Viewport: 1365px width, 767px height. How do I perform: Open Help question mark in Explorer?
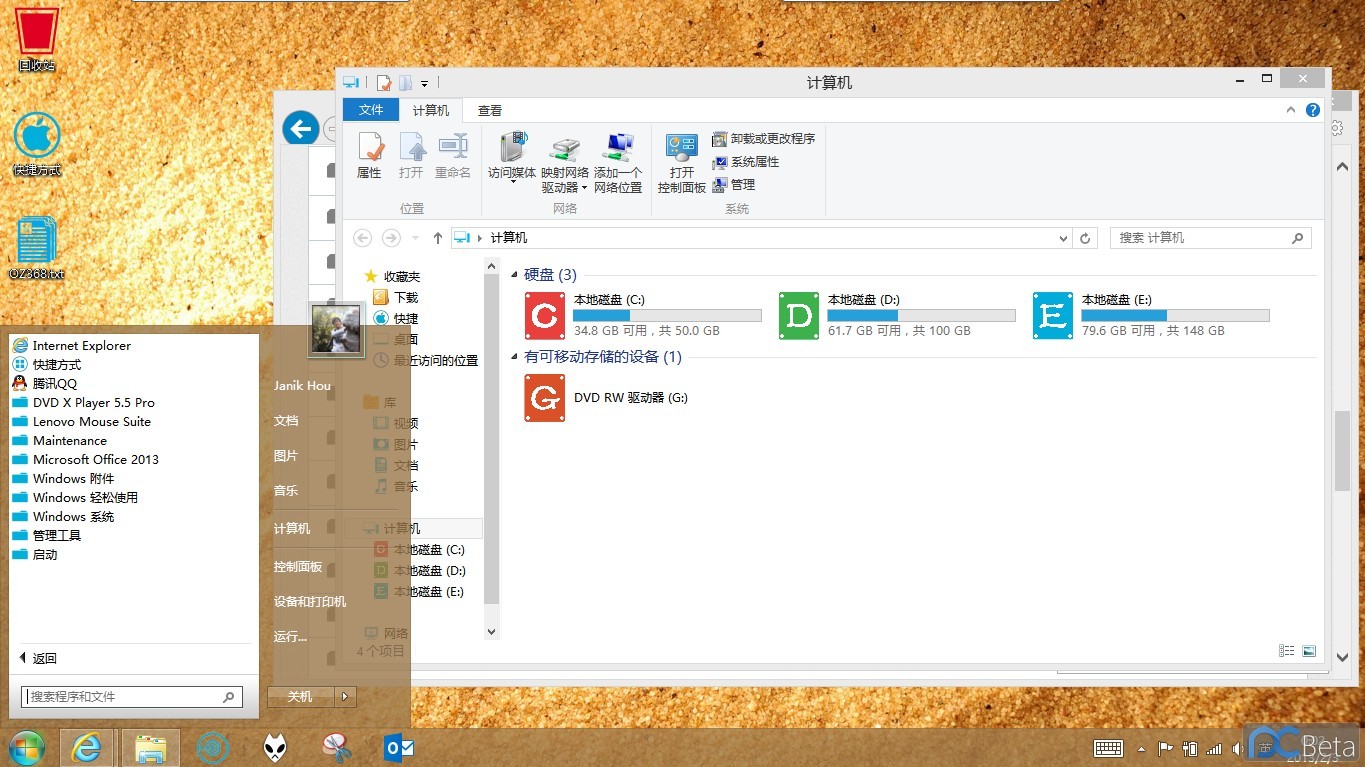point(1314,111)
